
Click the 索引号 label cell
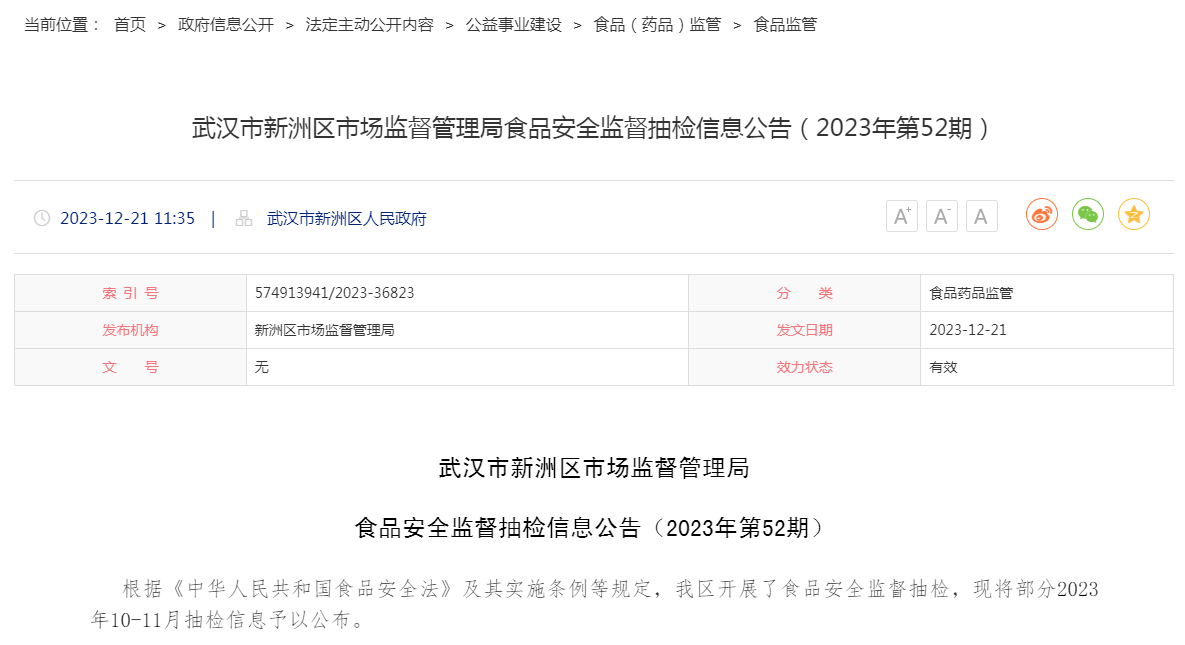pos(131,293)
